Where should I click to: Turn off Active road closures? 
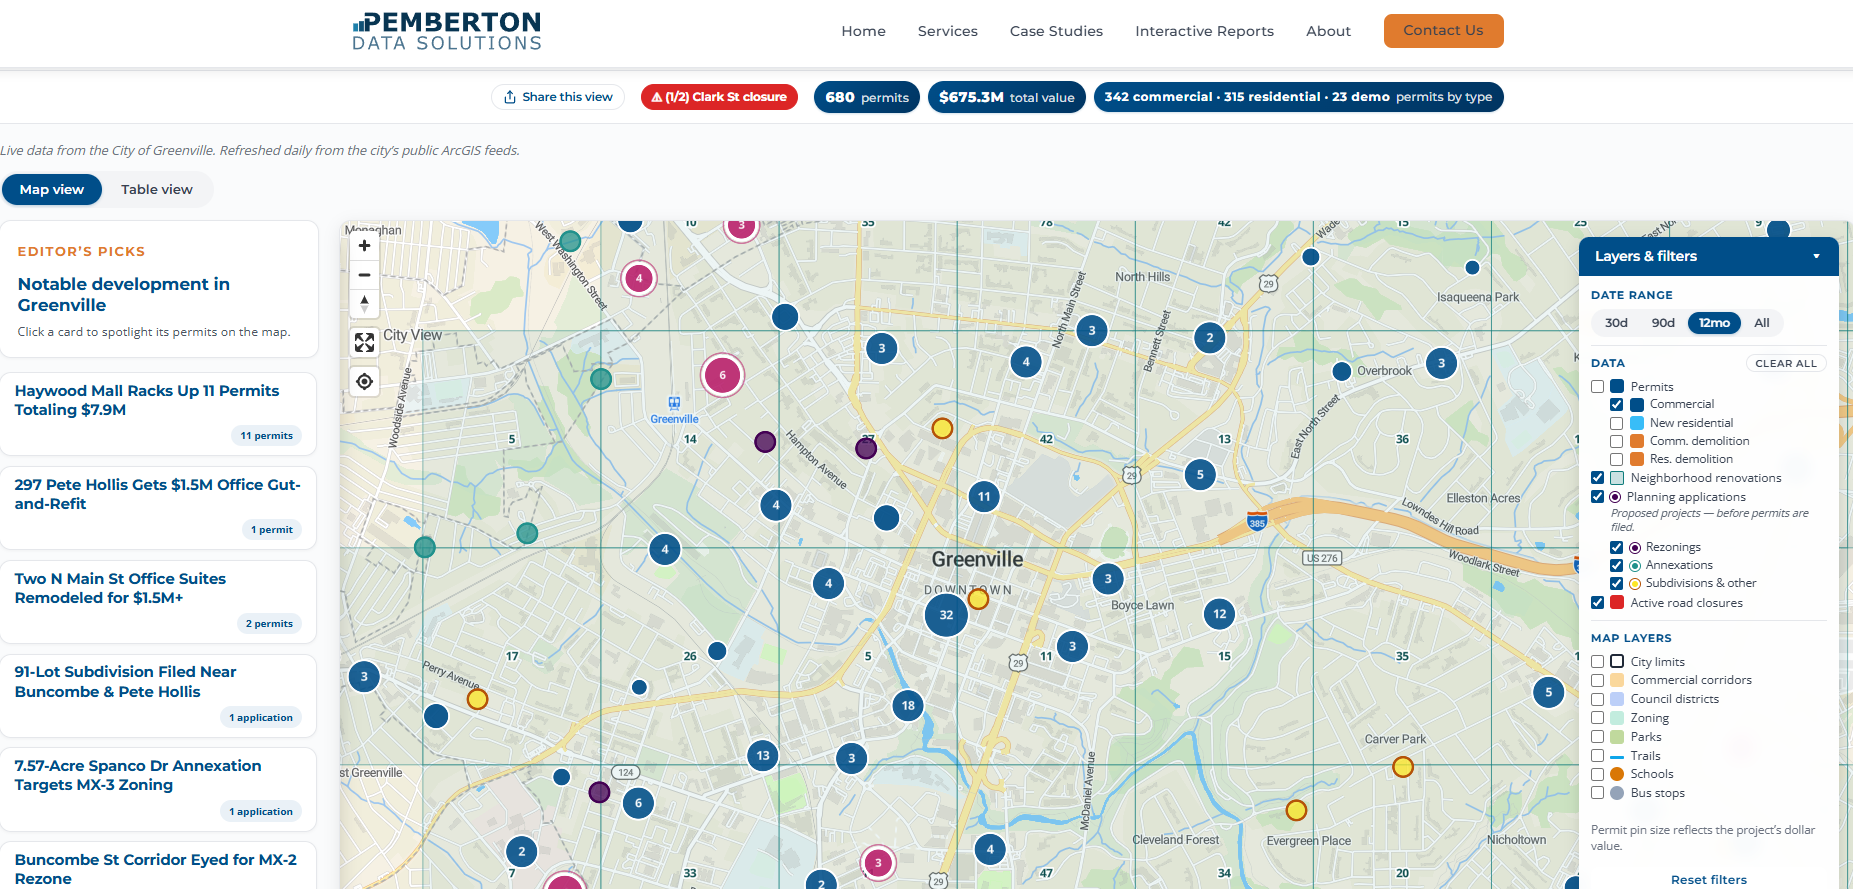pyautogui.click(x=1597, y=603)
